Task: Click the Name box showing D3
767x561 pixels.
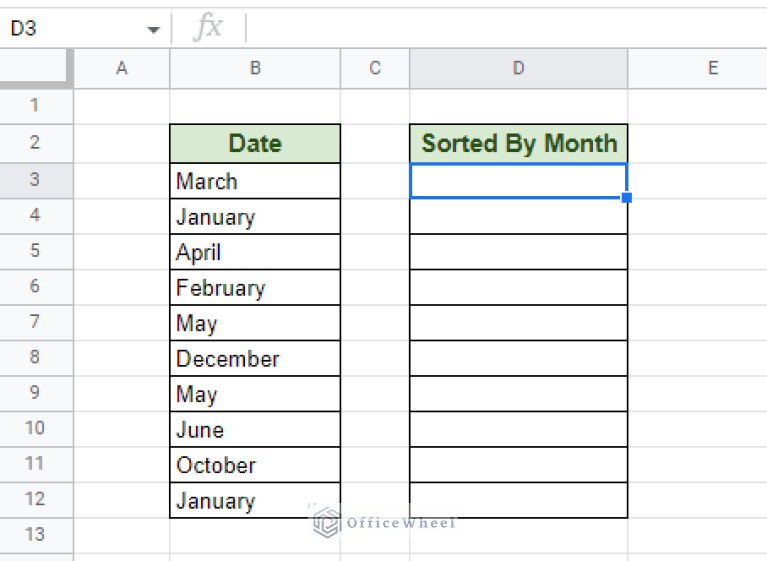Action: tap(70, 29)
